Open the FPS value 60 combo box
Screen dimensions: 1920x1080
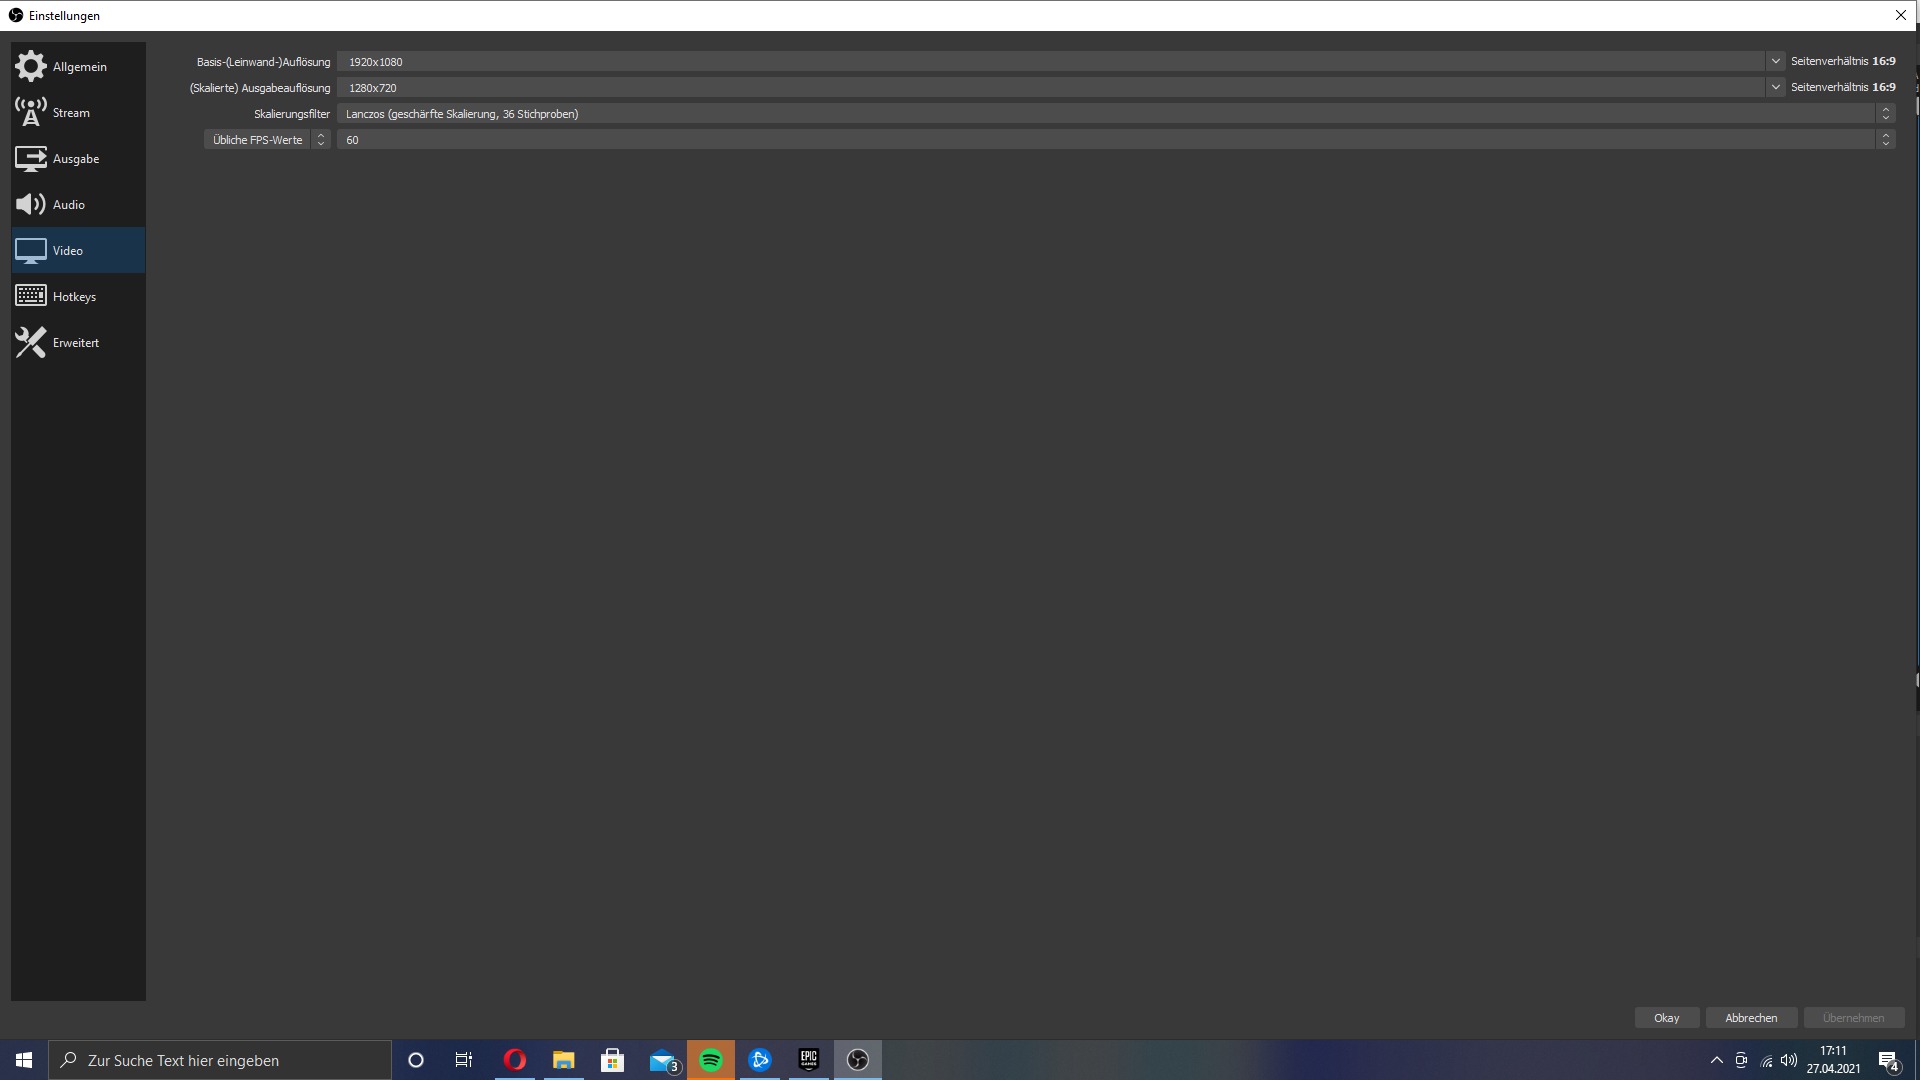click(x=1110, y=140)
